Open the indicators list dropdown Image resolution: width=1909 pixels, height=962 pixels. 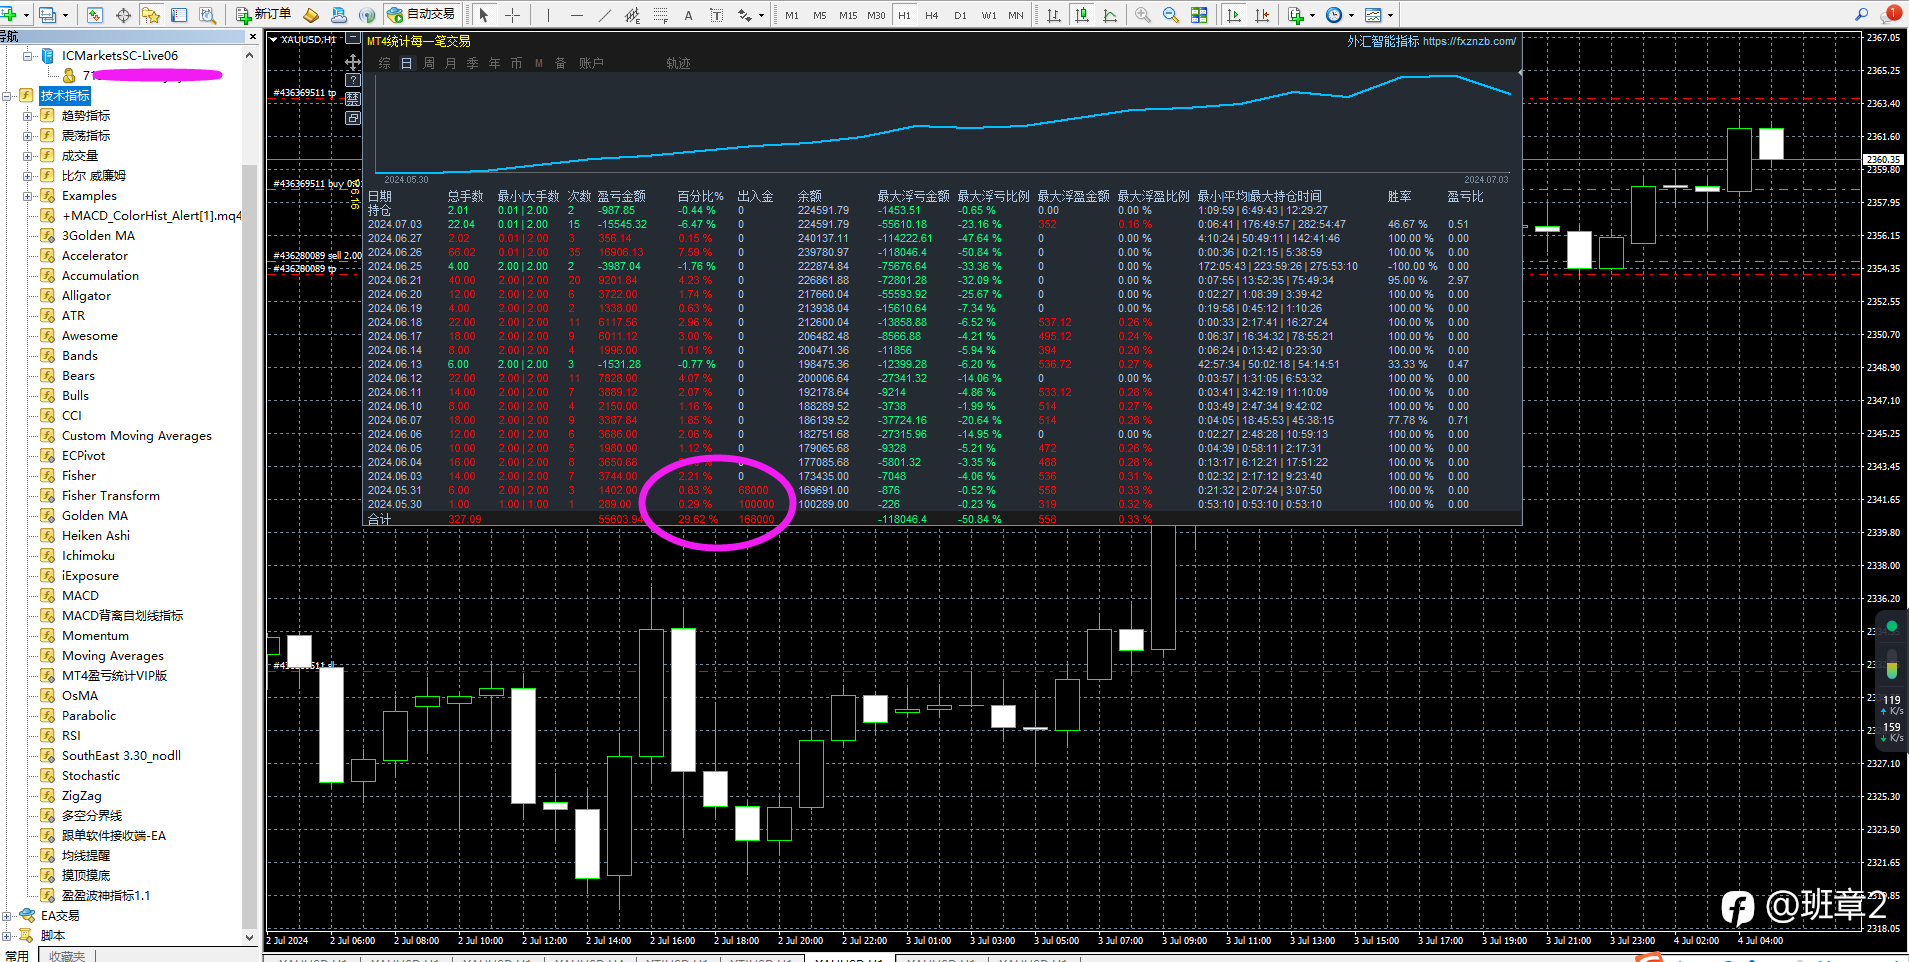1311,15
